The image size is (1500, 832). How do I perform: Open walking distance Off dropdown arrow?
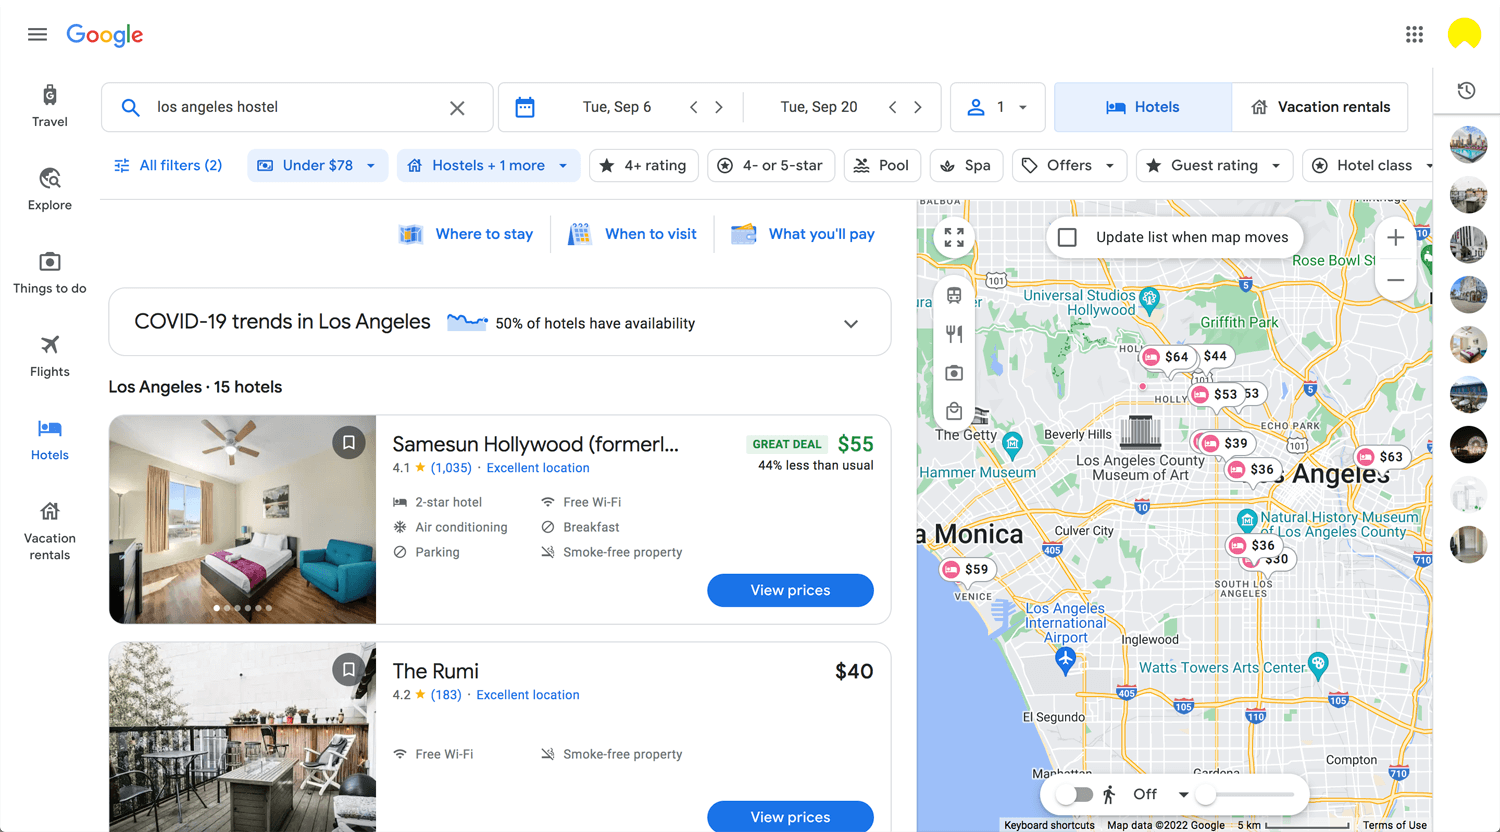pos(1183,795)
